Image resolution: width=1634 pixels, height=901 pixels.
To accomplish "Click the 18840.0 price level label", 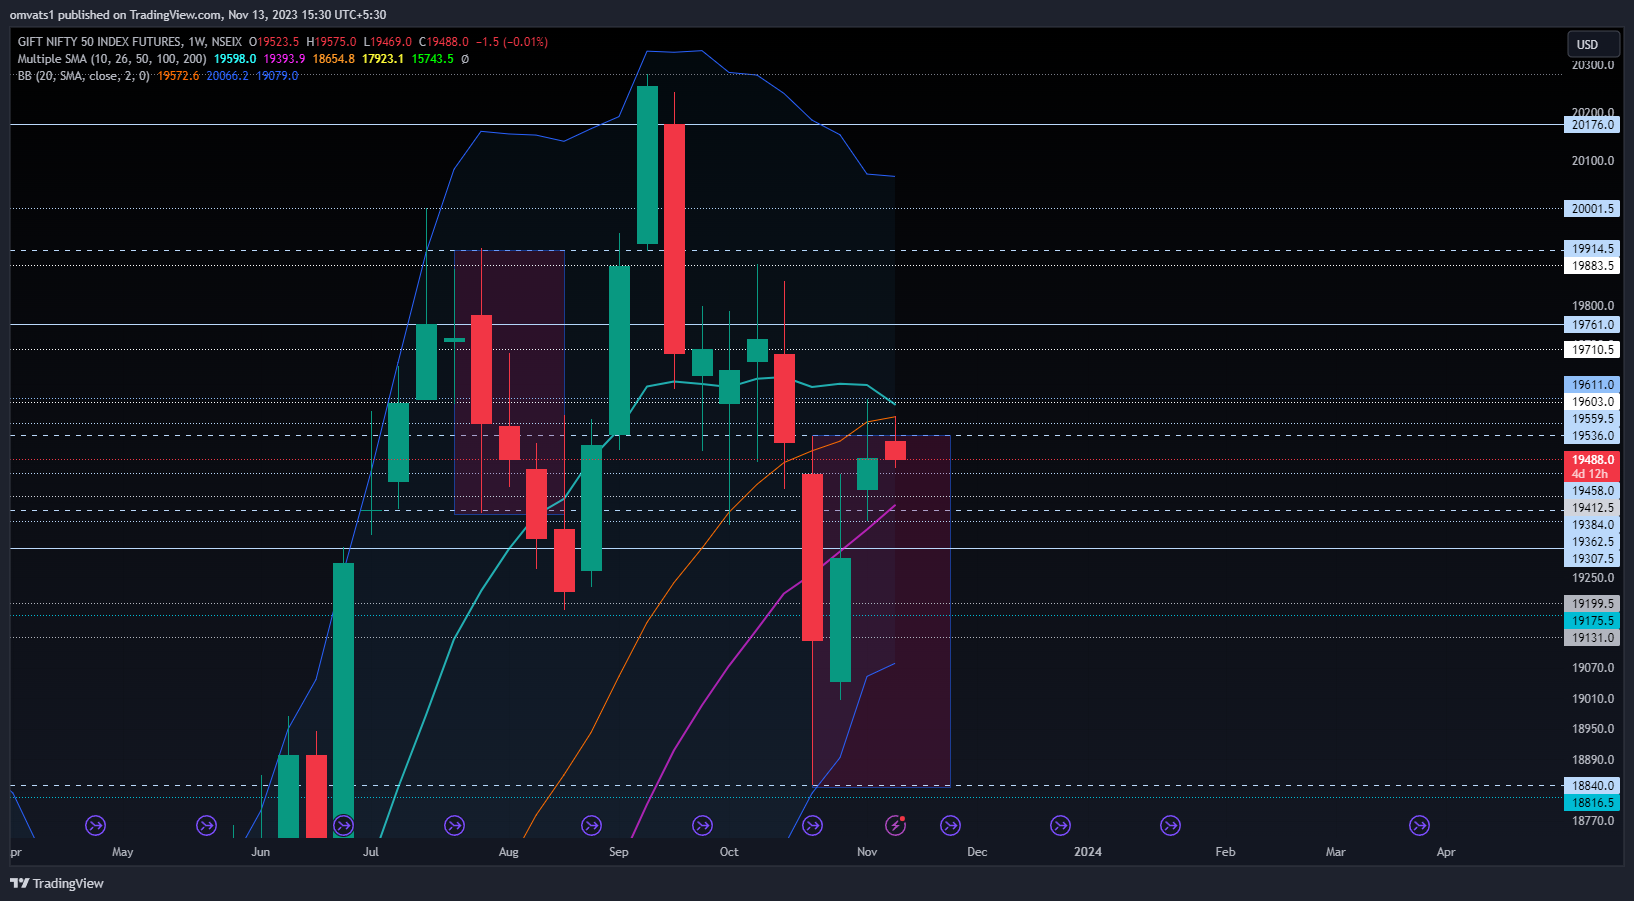I will (1592, 786).
